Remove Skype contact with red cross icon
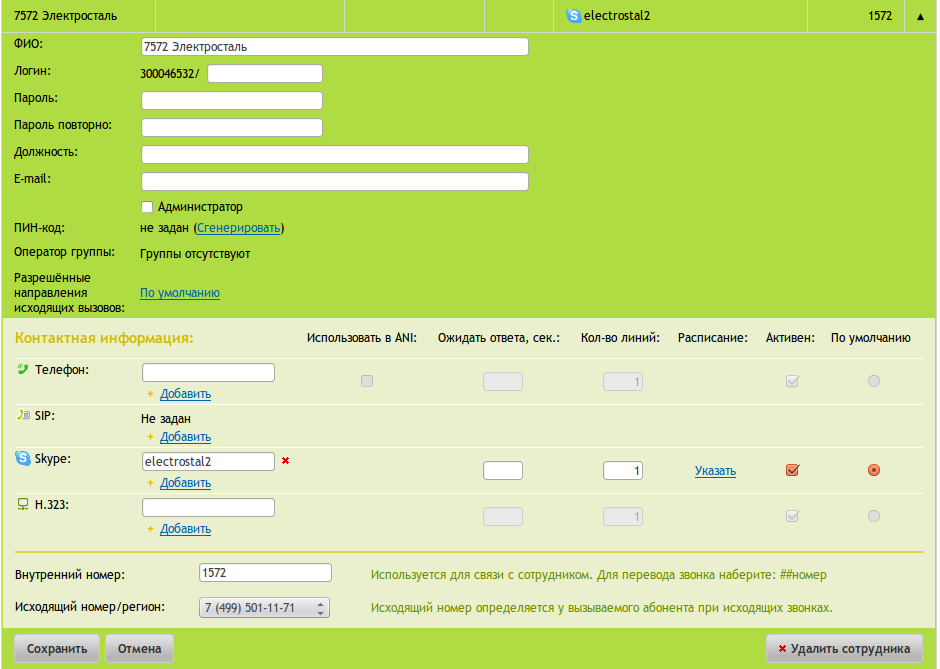The width and height of the screenshot is (940, 669). pos(285,461)
